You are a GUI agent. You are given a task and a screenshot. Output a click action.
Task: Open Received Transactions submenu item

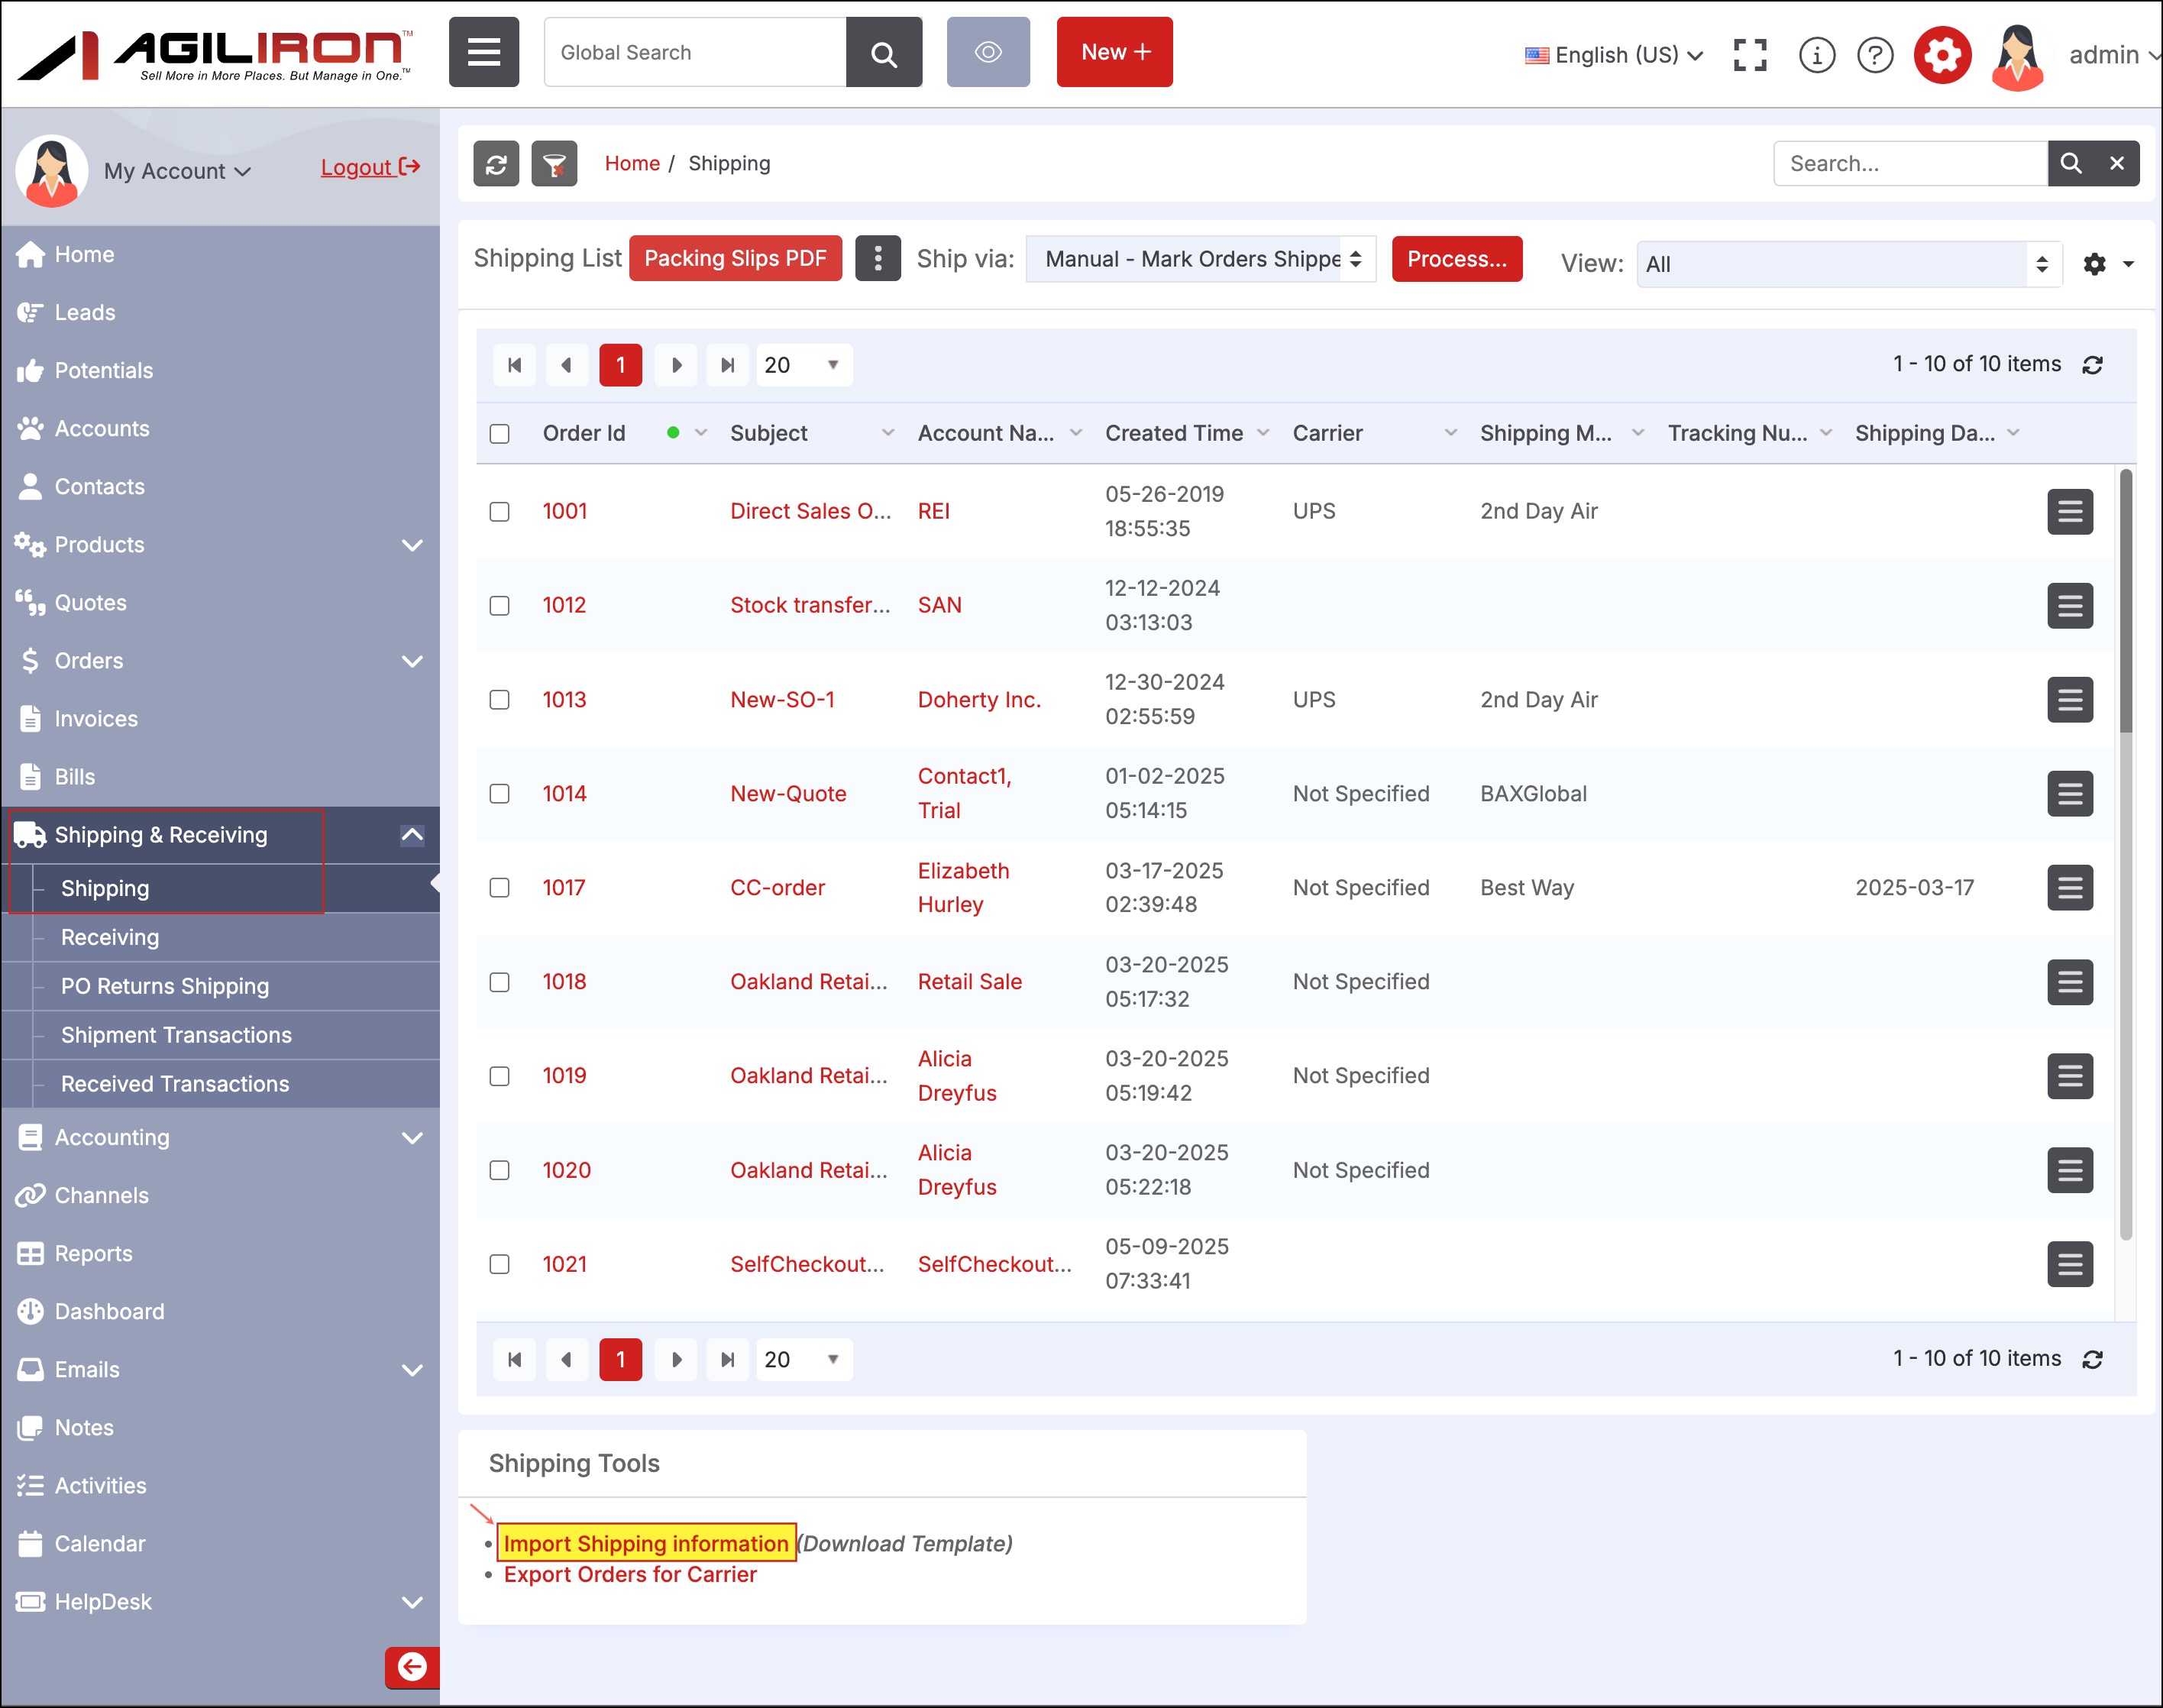[175, 1085]
